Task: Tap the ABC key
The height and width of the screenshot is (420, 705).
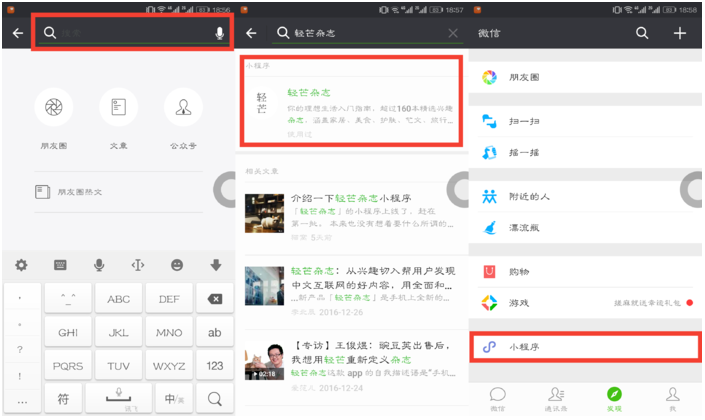Action: [119, 299]
